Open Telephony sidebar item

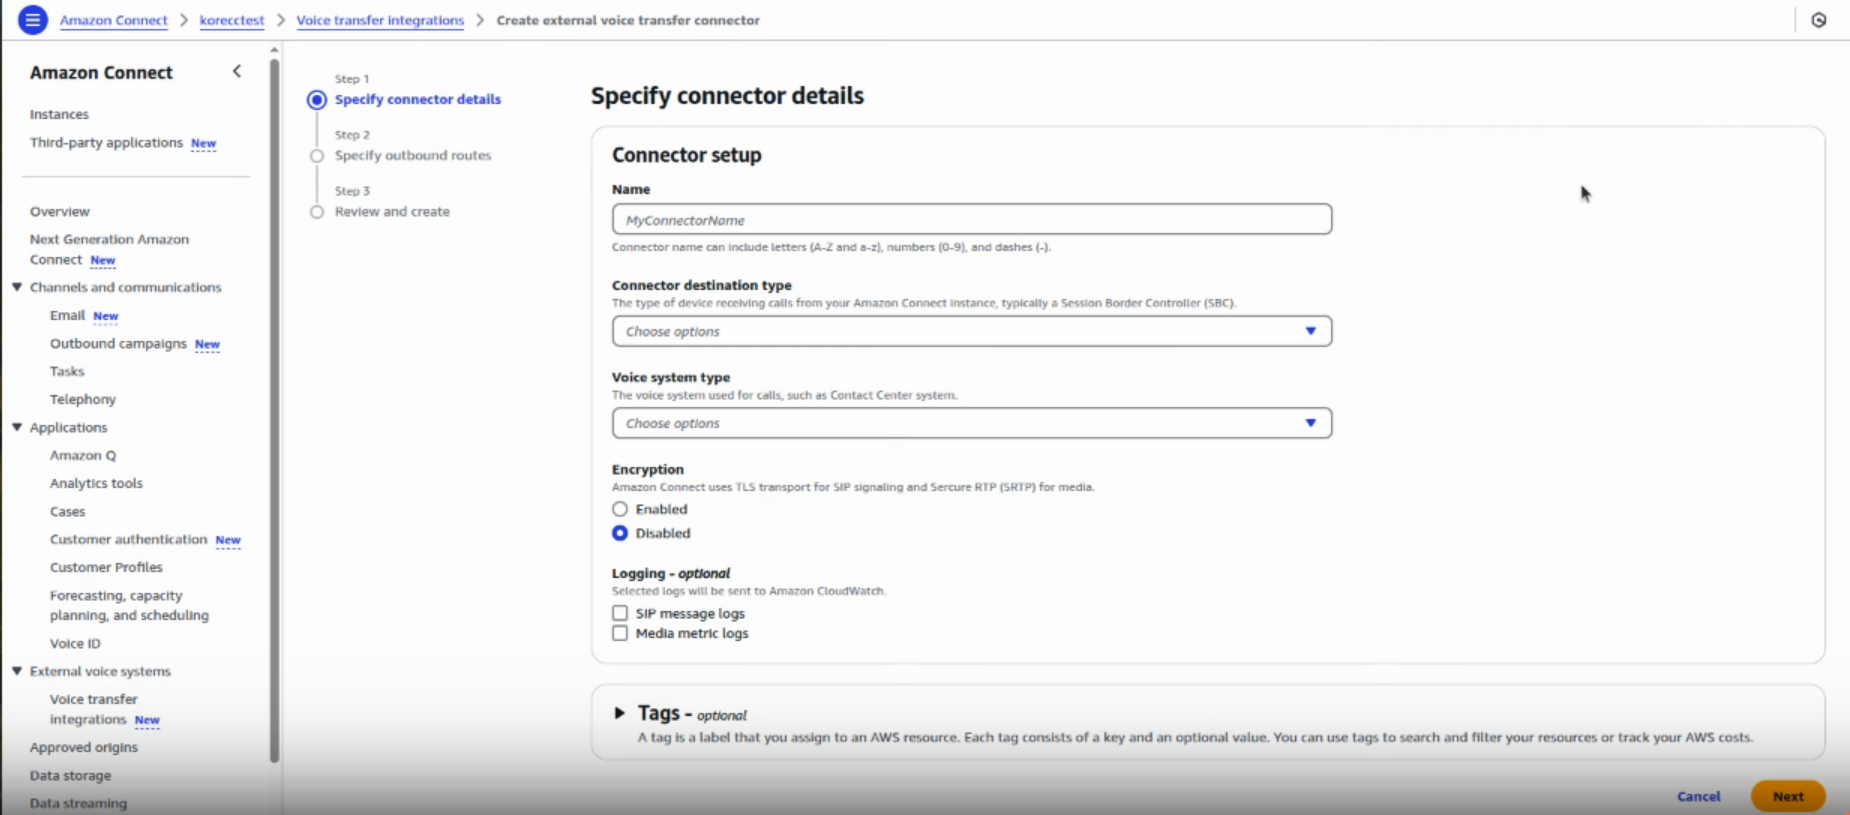tap(83, 399)
